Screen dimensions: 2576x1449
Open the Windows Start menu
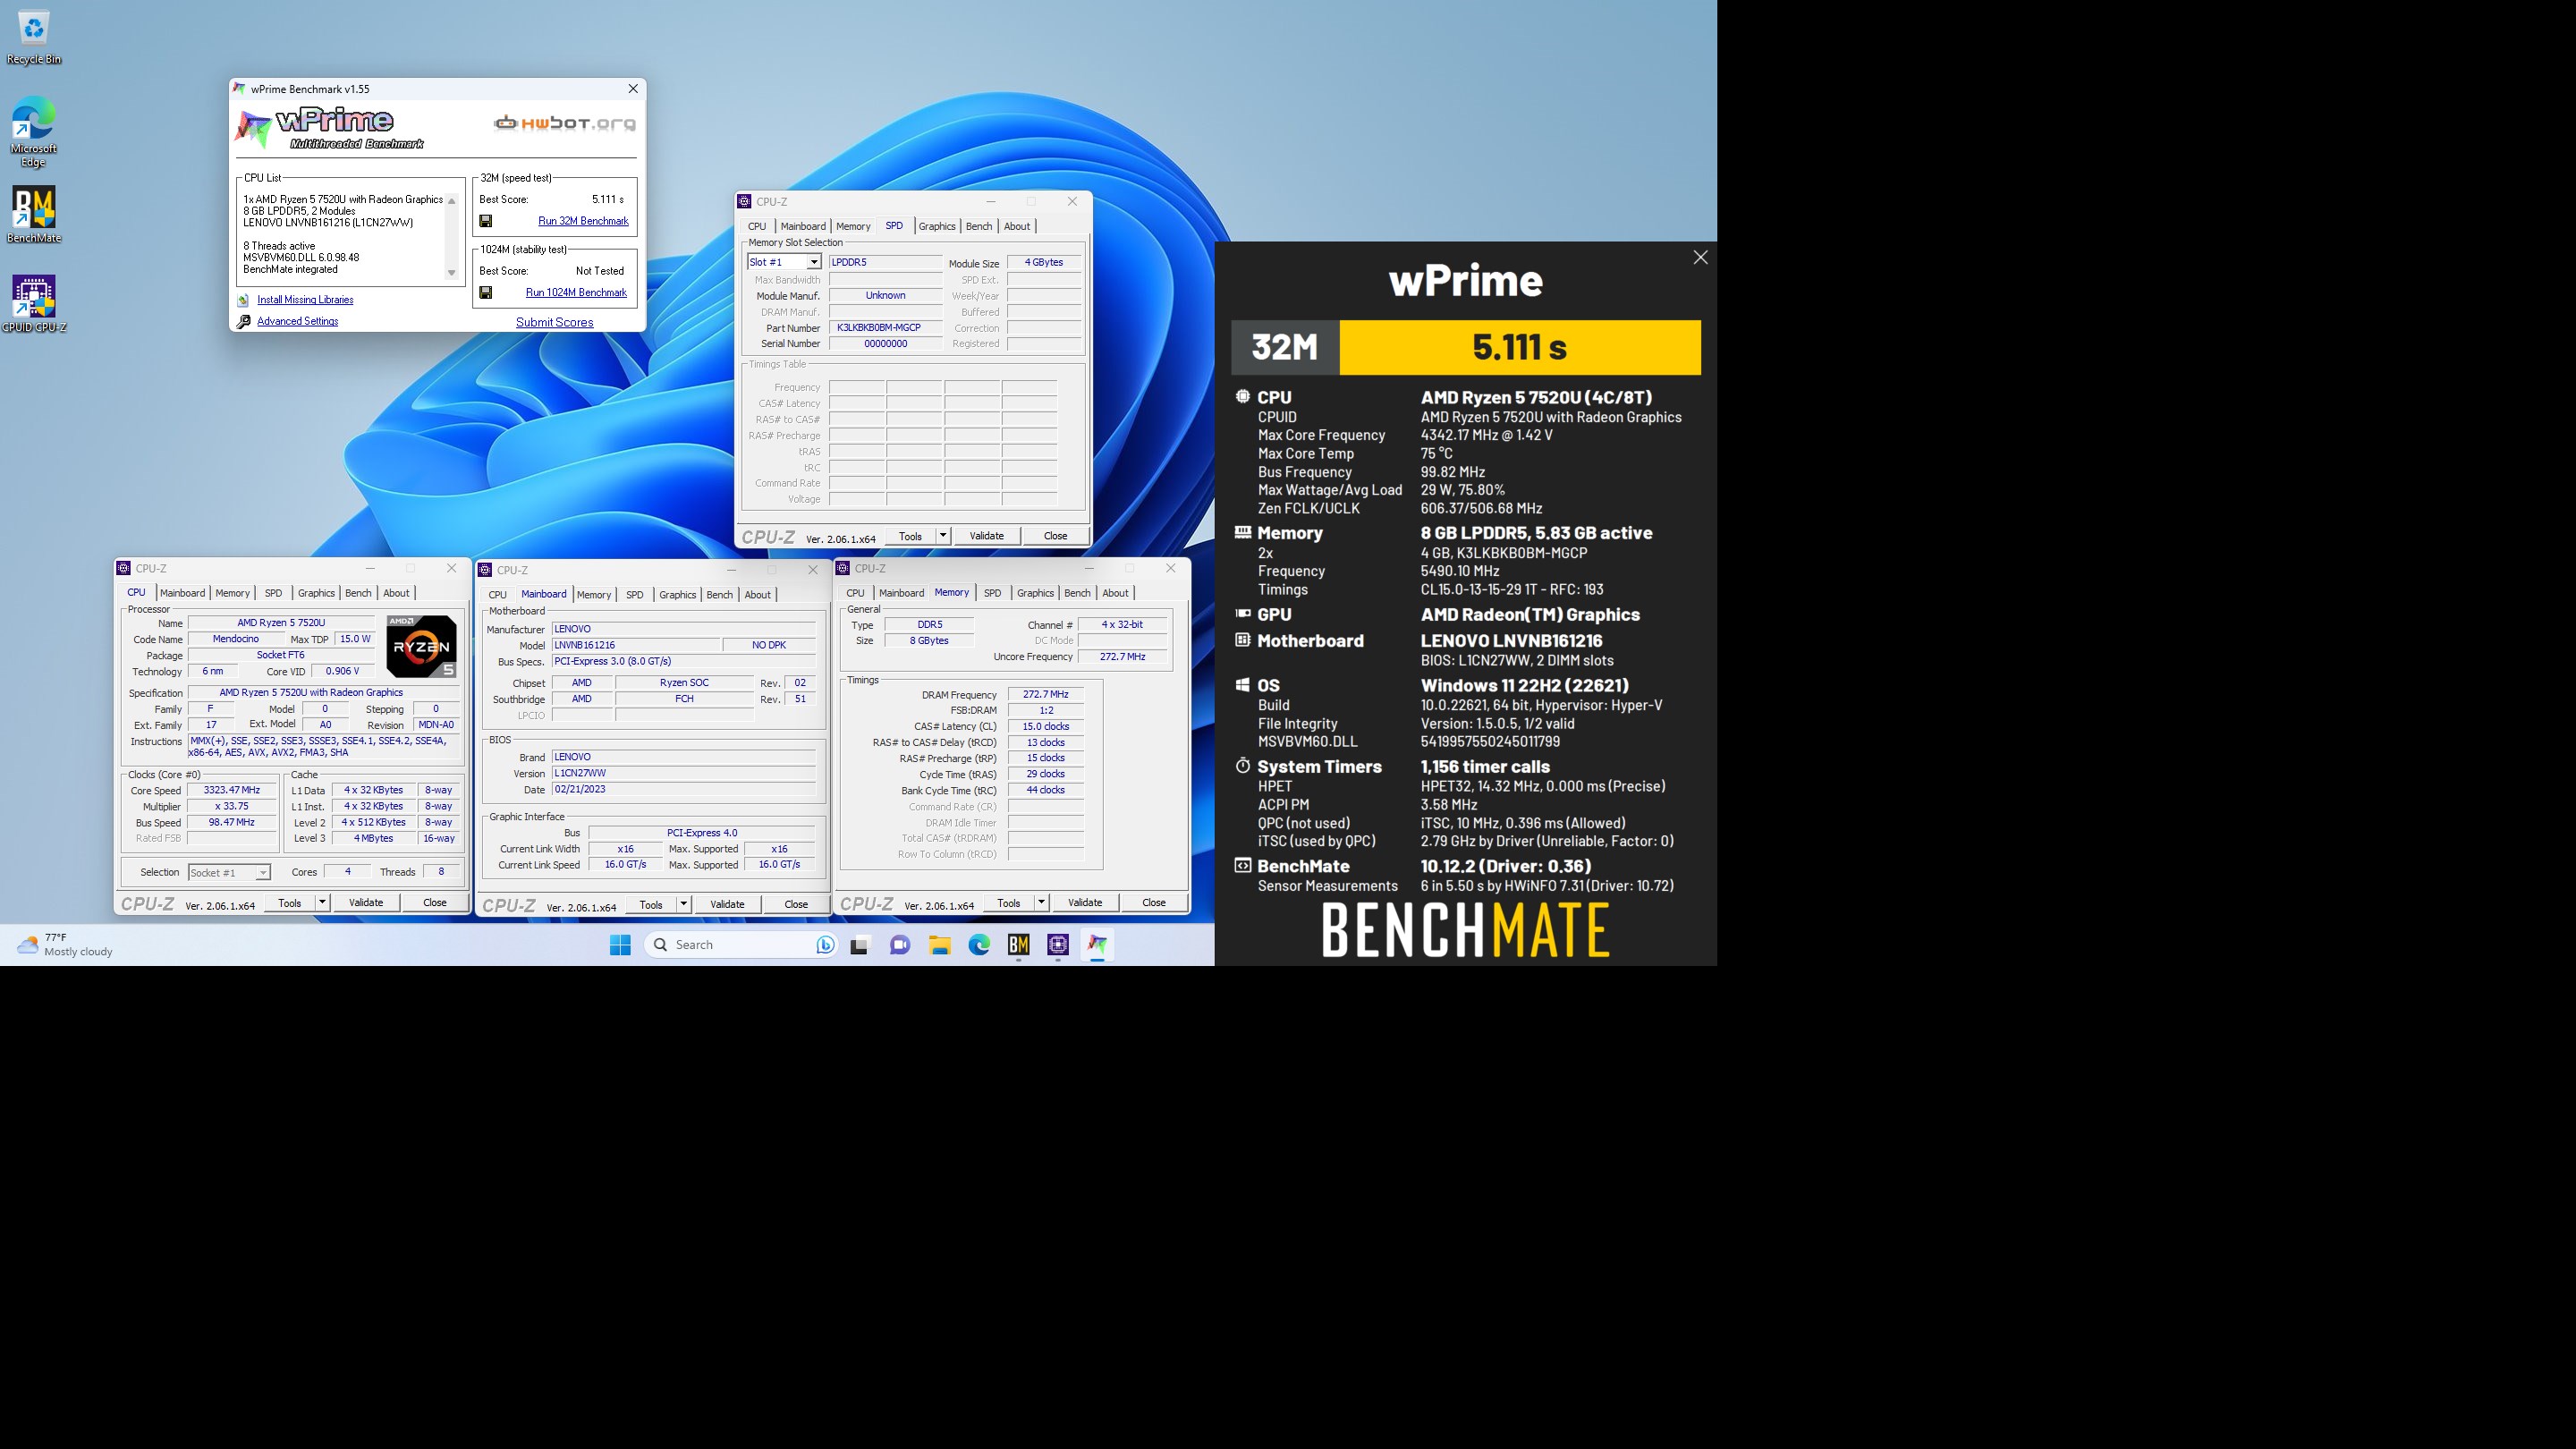coord(620,945)
